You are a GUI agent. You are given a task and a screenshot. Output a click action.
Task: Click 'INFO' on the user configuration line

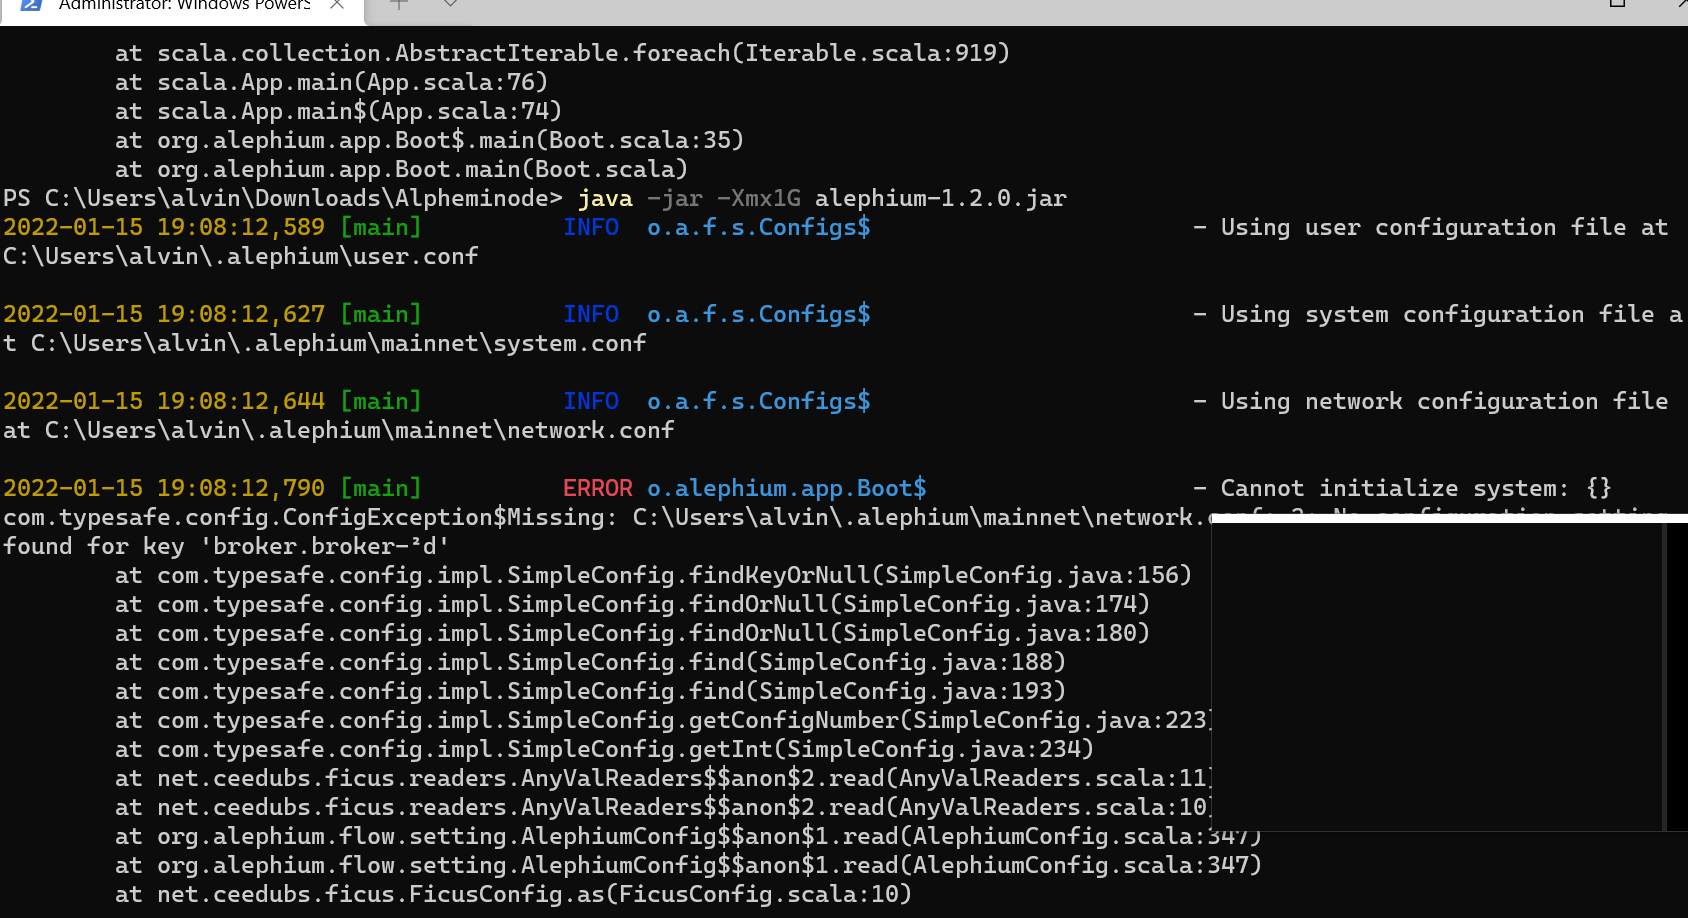(x=591, y=227)
